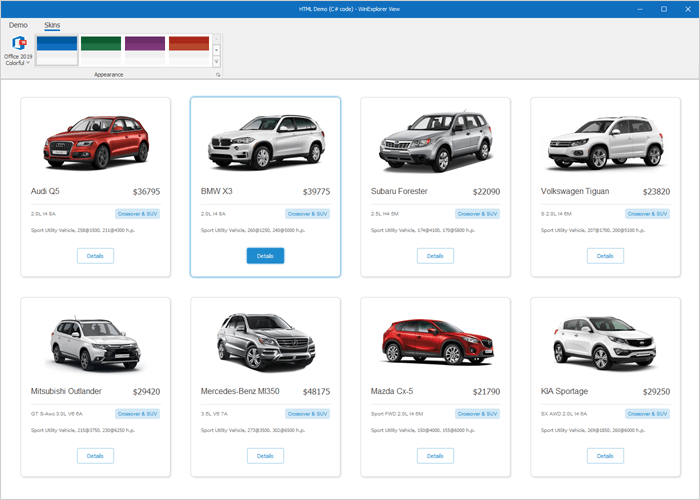Click Crossover & SUV tag on Mercedes-Benz Ml350
The image size is (700, 500).
(x=308, y=414)
